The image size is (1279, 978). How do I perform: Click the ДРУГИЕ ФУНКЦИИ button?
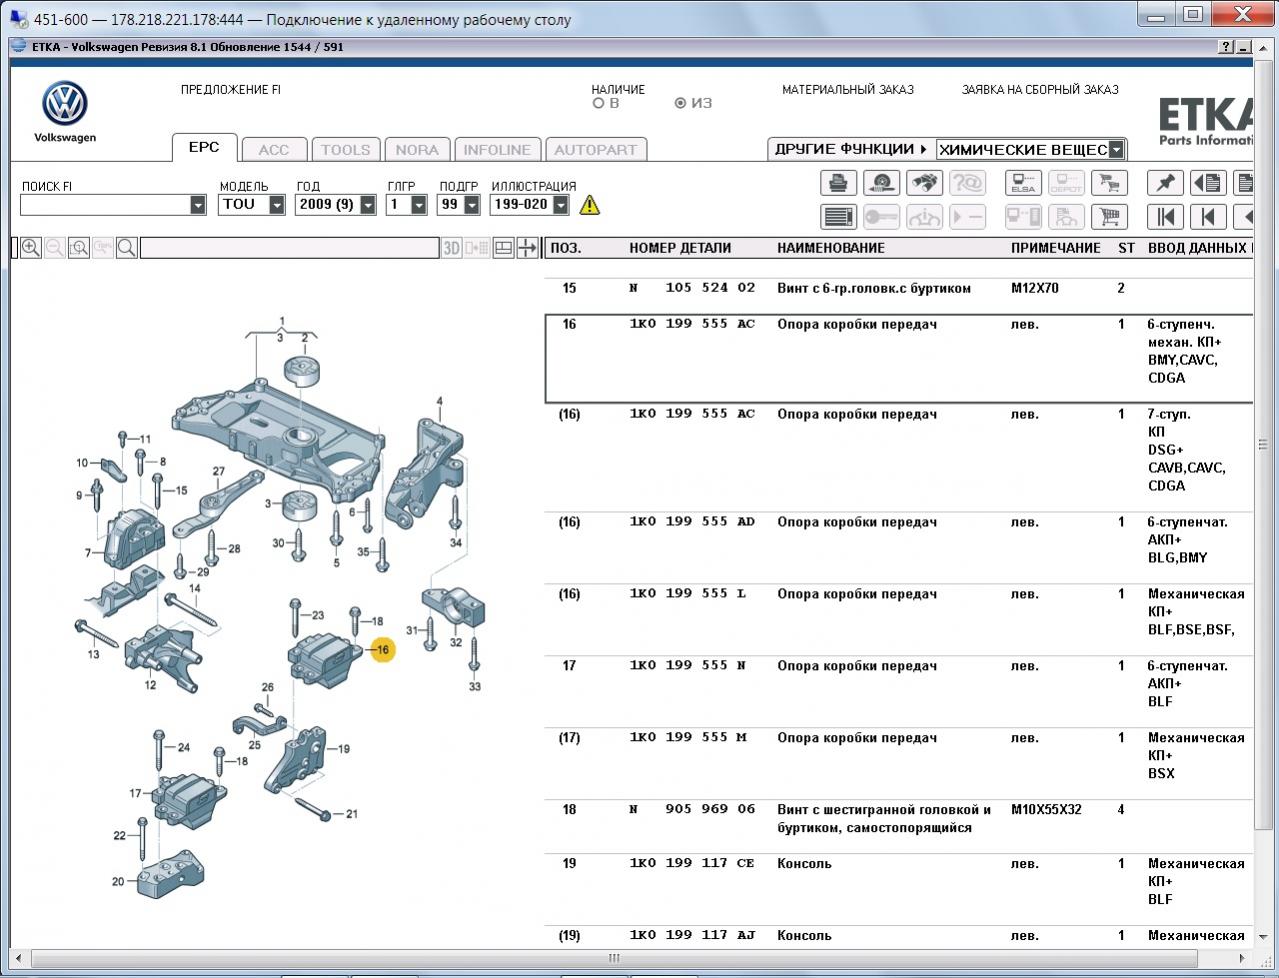(852, 149)
